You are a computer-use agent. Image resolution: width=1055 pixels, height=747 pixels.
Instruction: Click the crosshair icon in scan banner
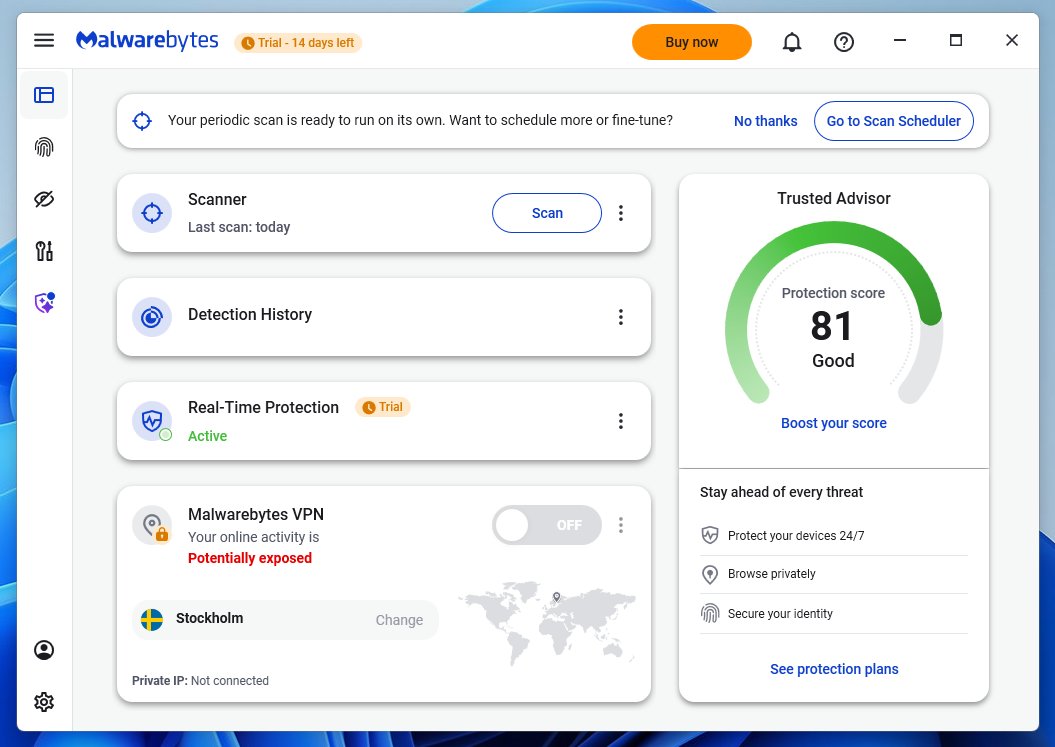(142, 121)
